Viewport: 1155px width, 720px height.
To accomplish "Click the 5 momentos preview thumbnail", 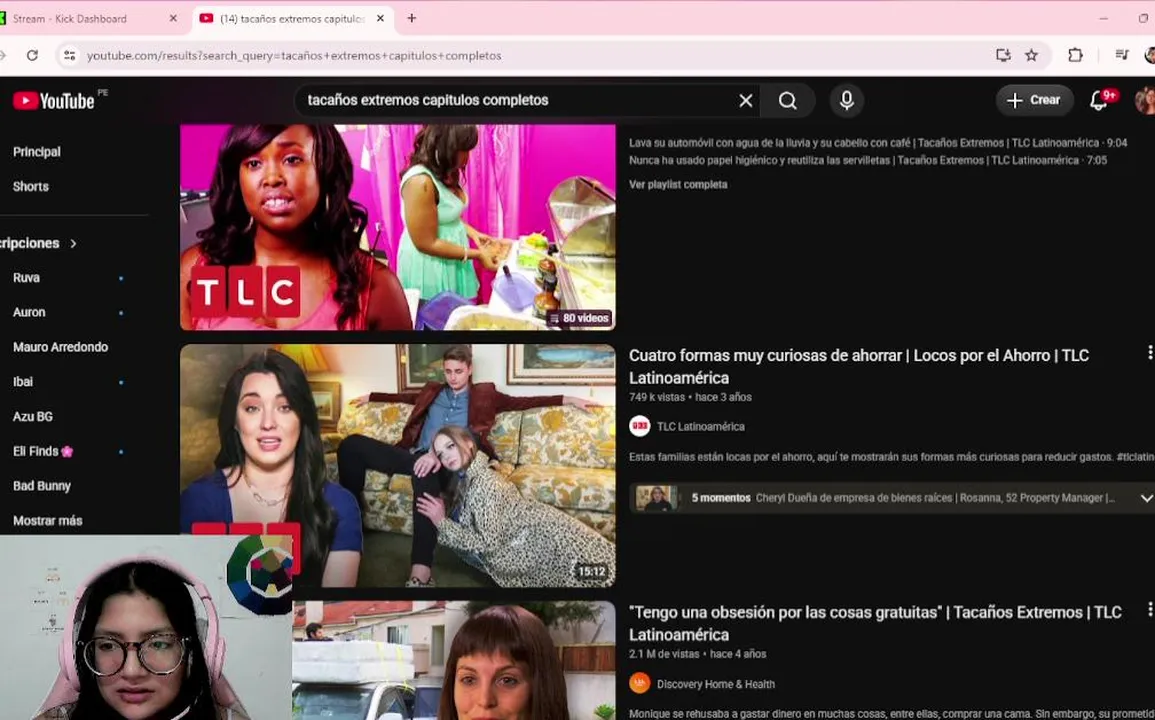I will [656, 498].
